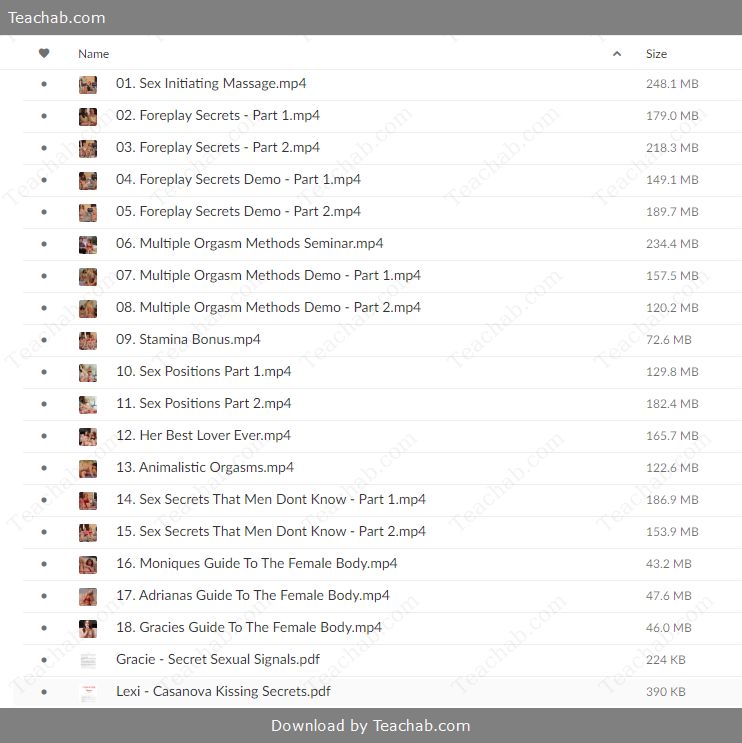Sort the file list by the Size column
Image resolution: width=742 pixels, height=743 pixels.
(656, 54)
